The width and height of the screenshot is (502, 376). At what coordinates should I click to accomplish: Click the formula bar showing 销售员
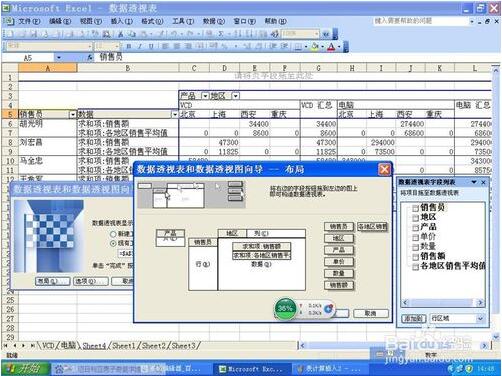[296, 57]
